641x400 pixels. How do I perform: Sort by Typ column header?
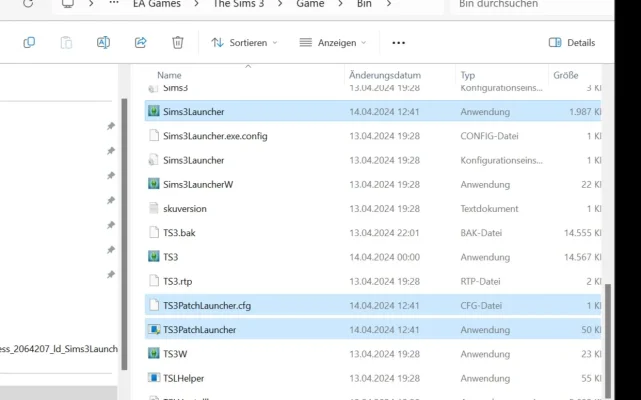pyautogui.click(x=468, y=75)
